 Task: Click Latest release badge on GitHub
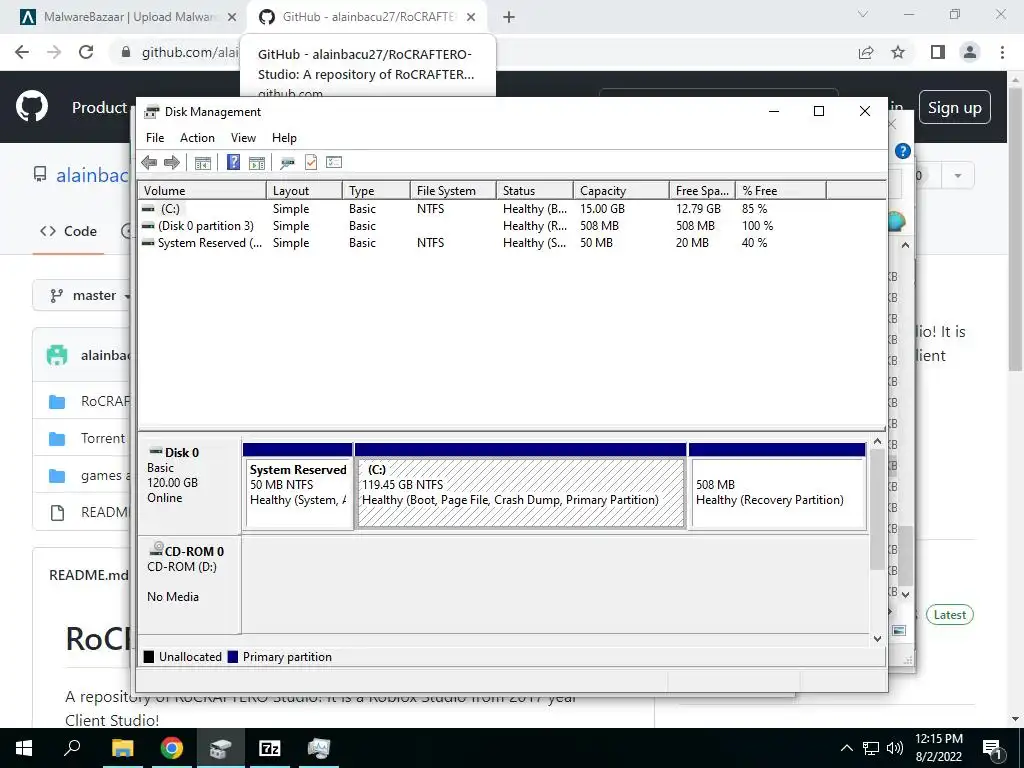click(950, 615)
